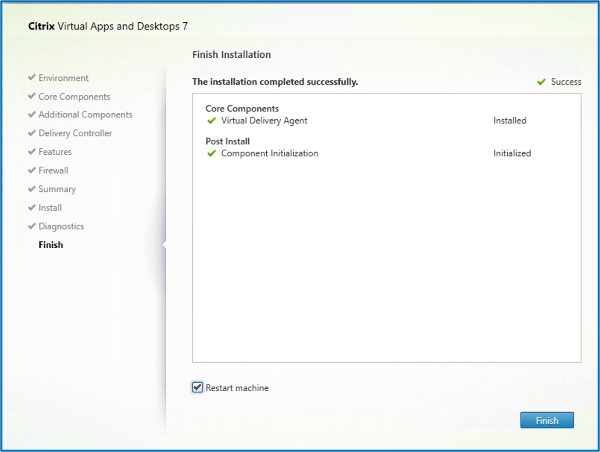Select Environment step in sidebar

(64, 78)
